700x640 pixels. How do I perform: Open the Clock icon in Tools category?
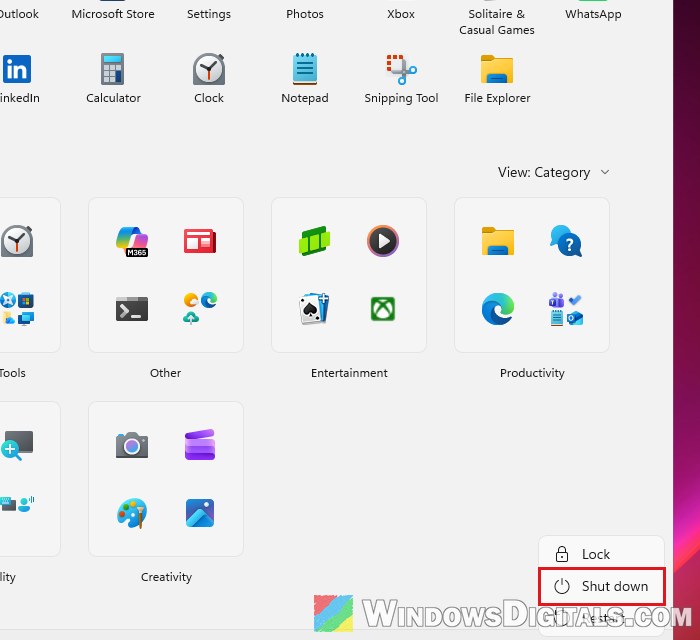[17, 241]
